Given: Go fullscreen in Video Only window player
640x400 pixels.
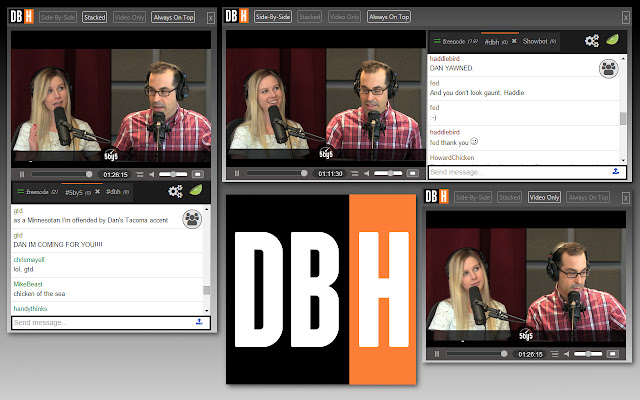Looking at the screenshot, I should 613,354.
